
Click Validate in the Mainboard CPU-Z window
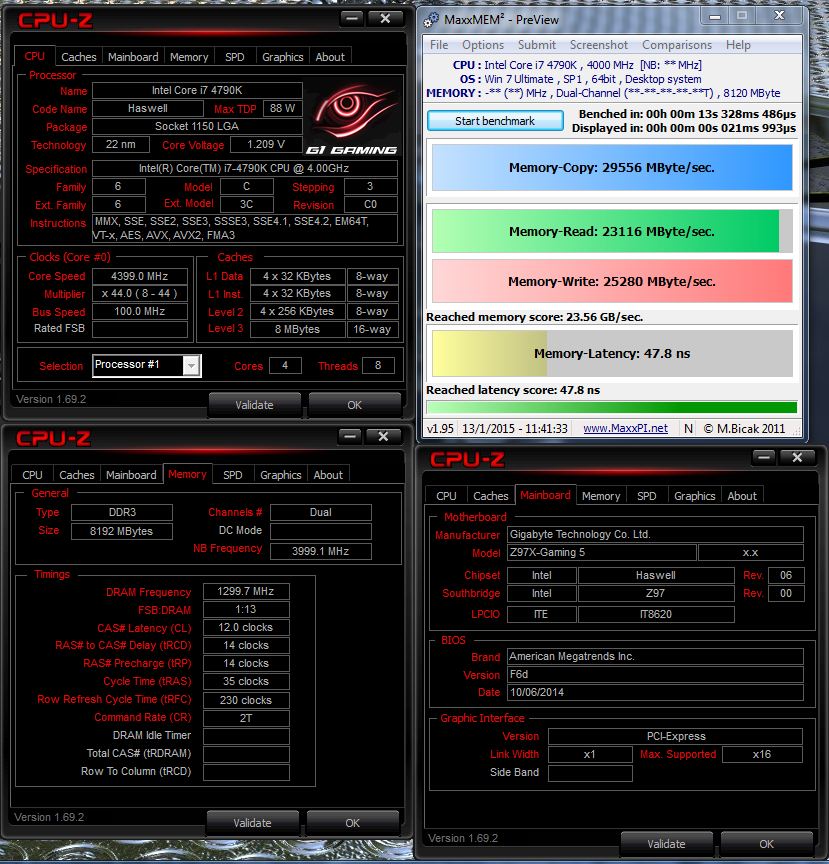click(666, 844)
